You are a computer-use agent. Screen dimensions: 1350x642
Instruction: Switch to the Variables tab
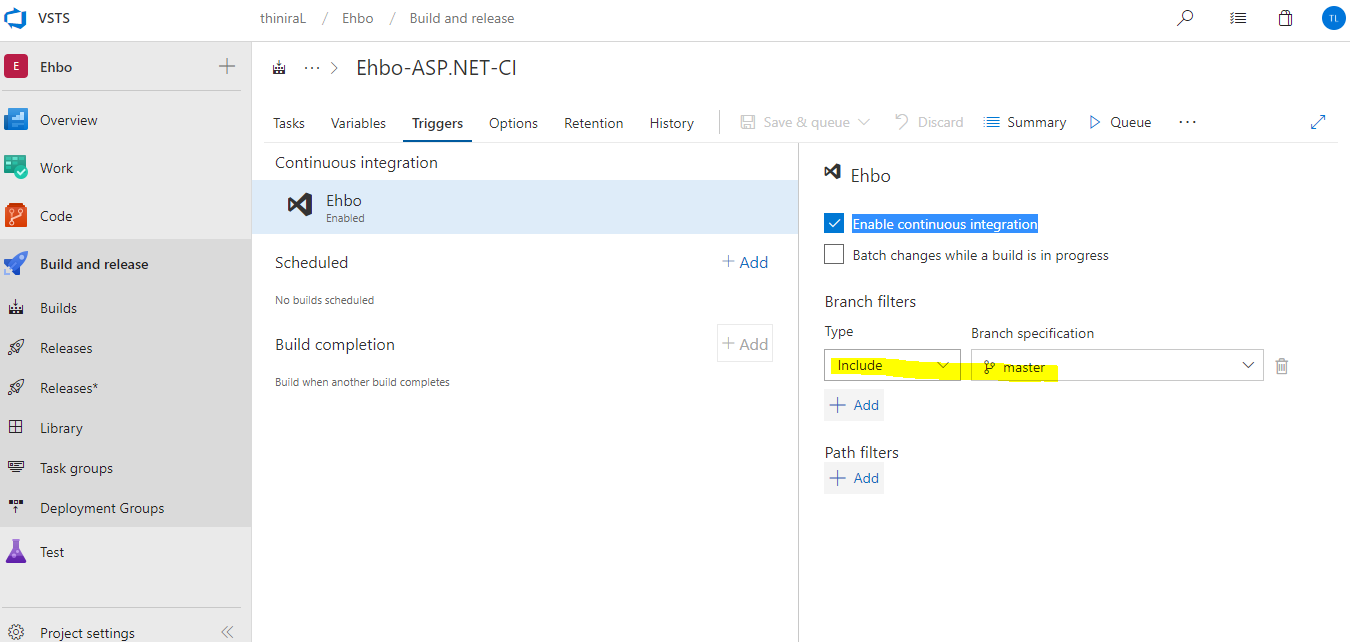coord(358,123)
